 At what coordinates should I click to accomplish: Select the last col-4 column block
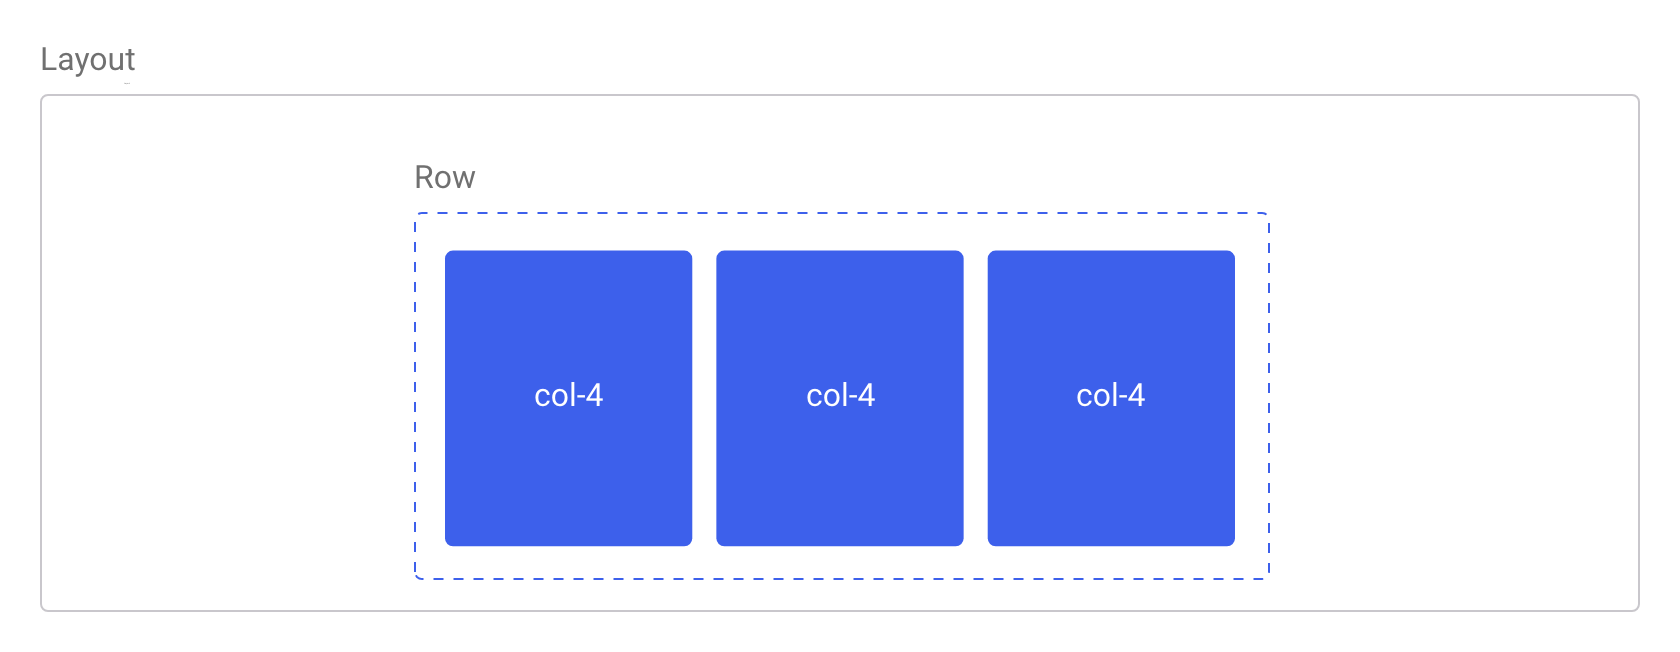(1111, 398)
